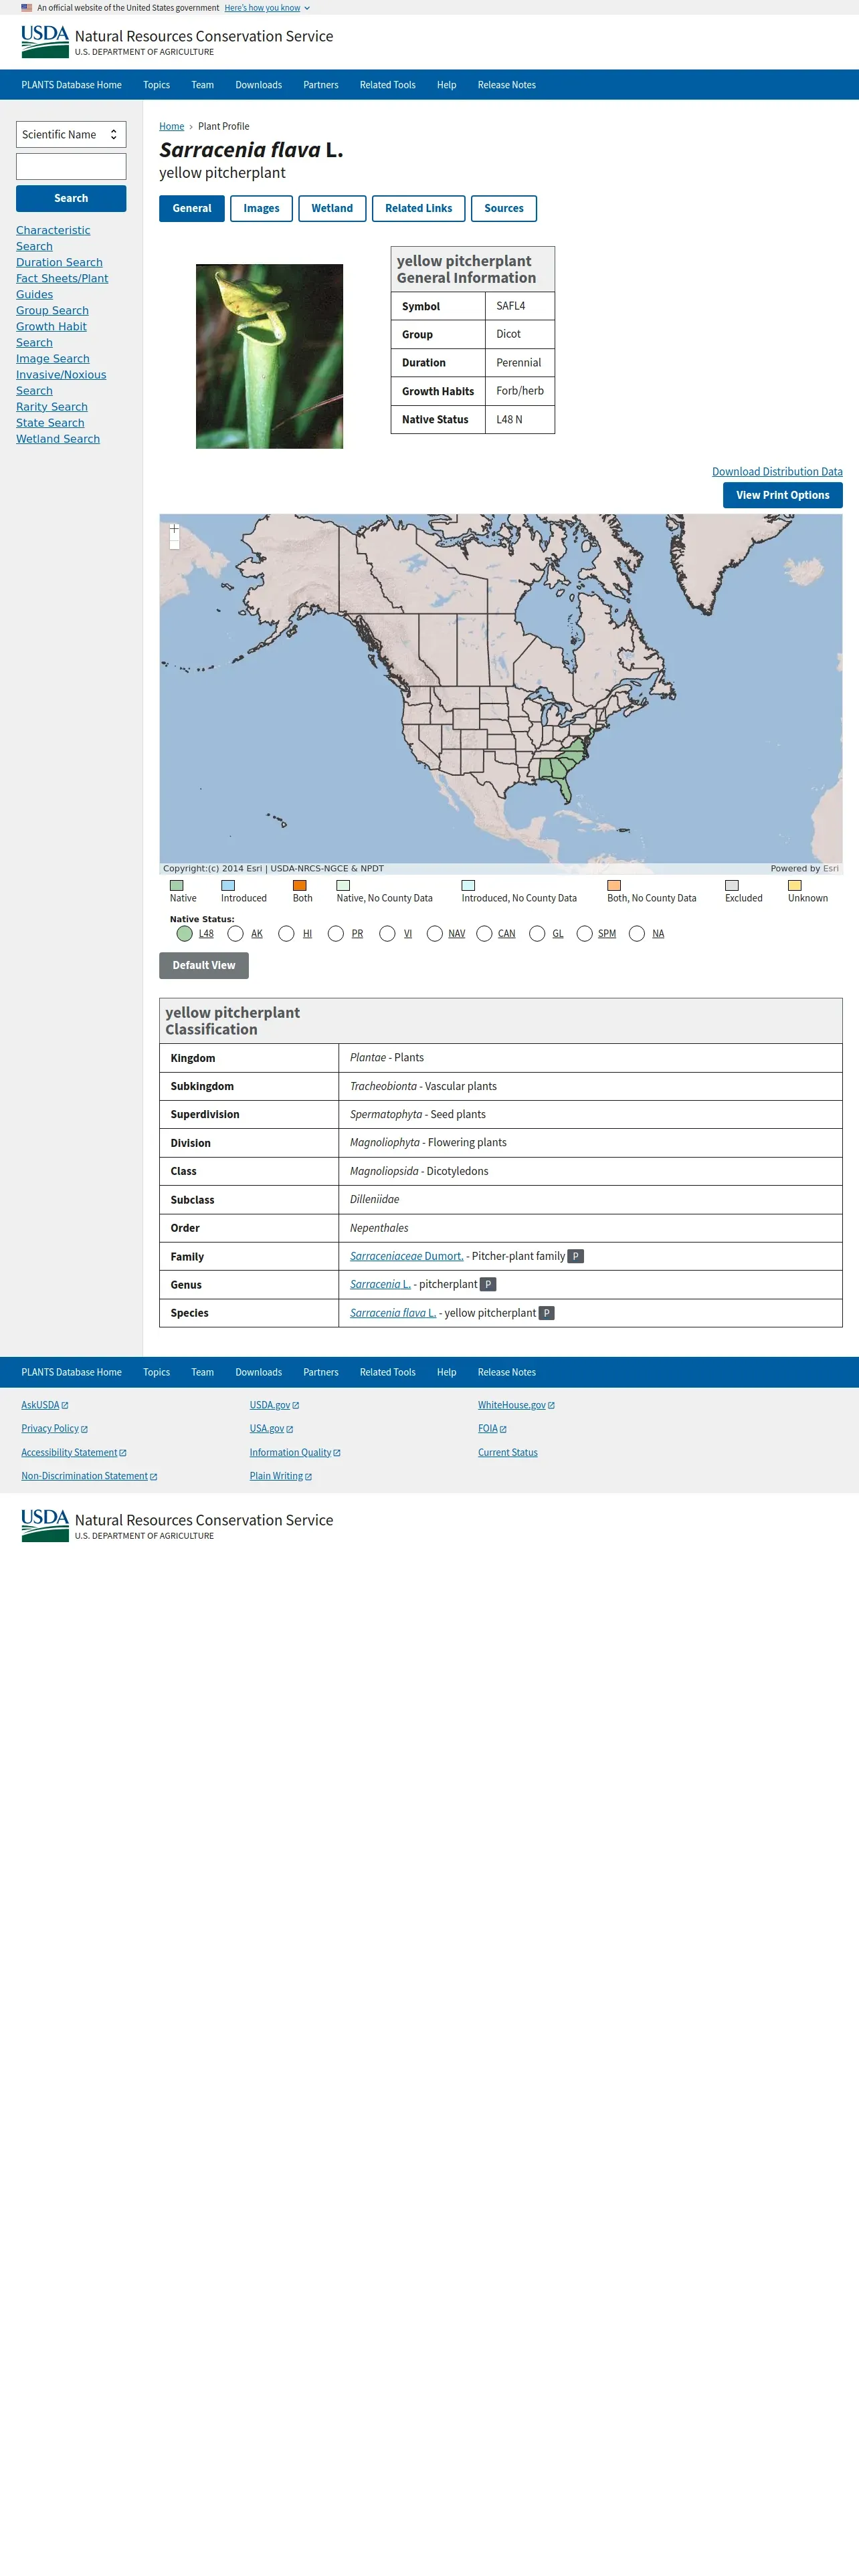This screenshot has height=2576, width=859.
Task: Select the HI native status radio
Action: [x=286, y=933]
